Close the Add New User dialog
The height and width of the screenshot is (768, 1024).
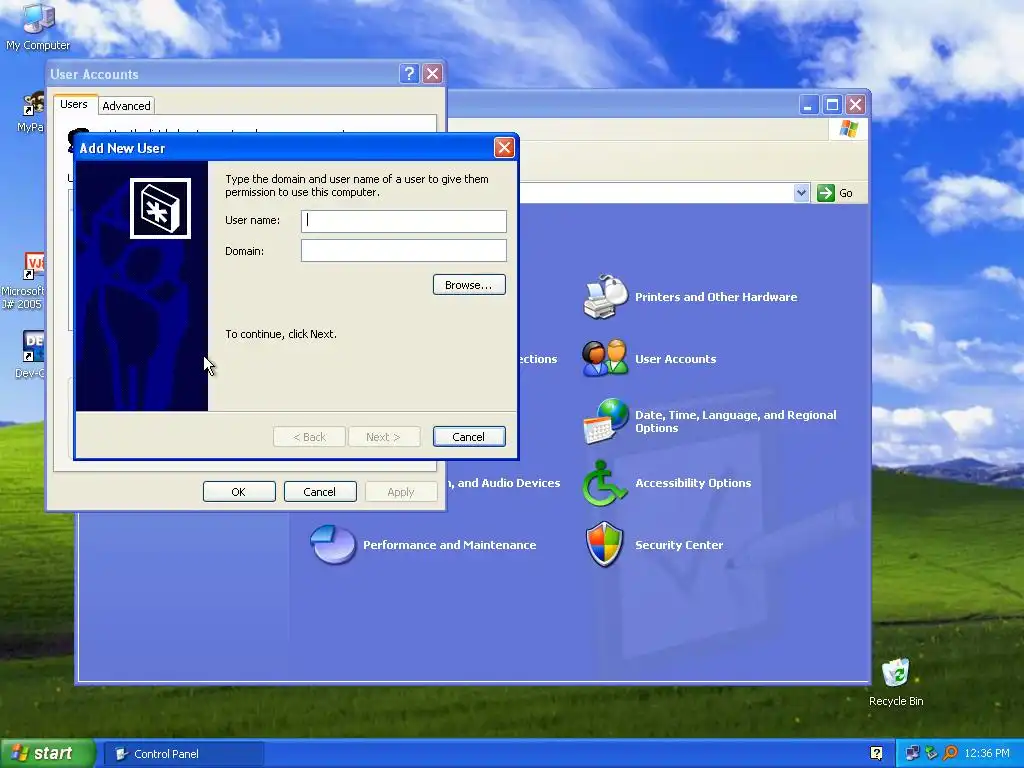(504, 148)
